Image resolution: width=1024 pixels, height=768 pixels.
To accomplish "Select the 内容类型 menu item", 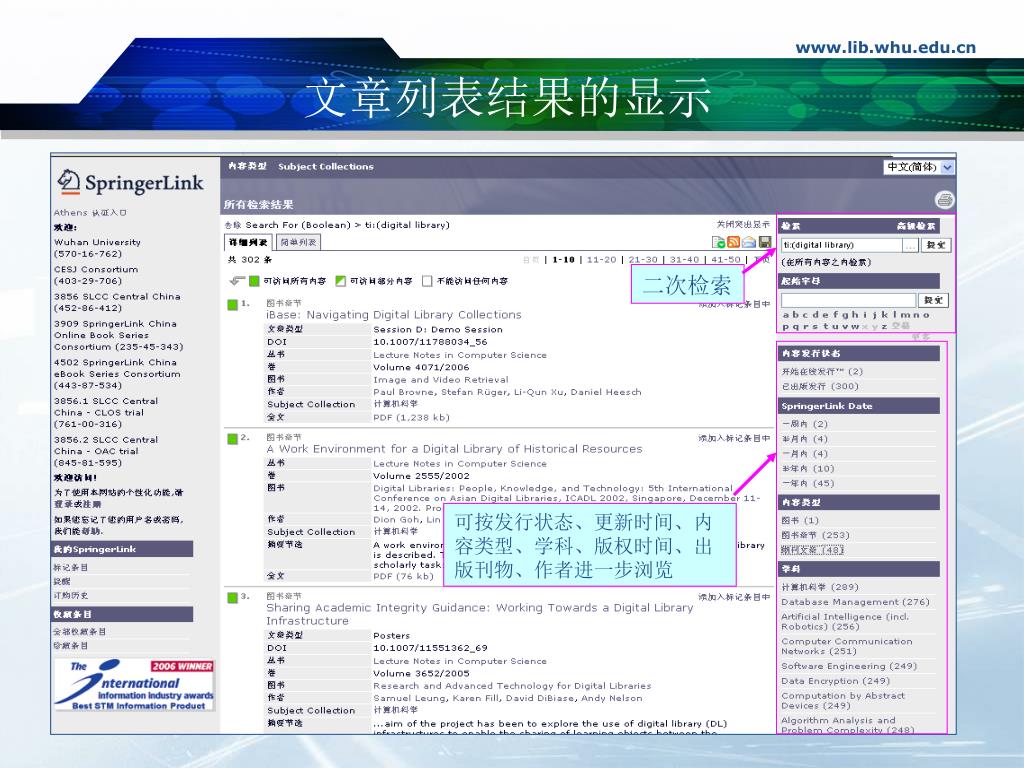I will point(248,166).
